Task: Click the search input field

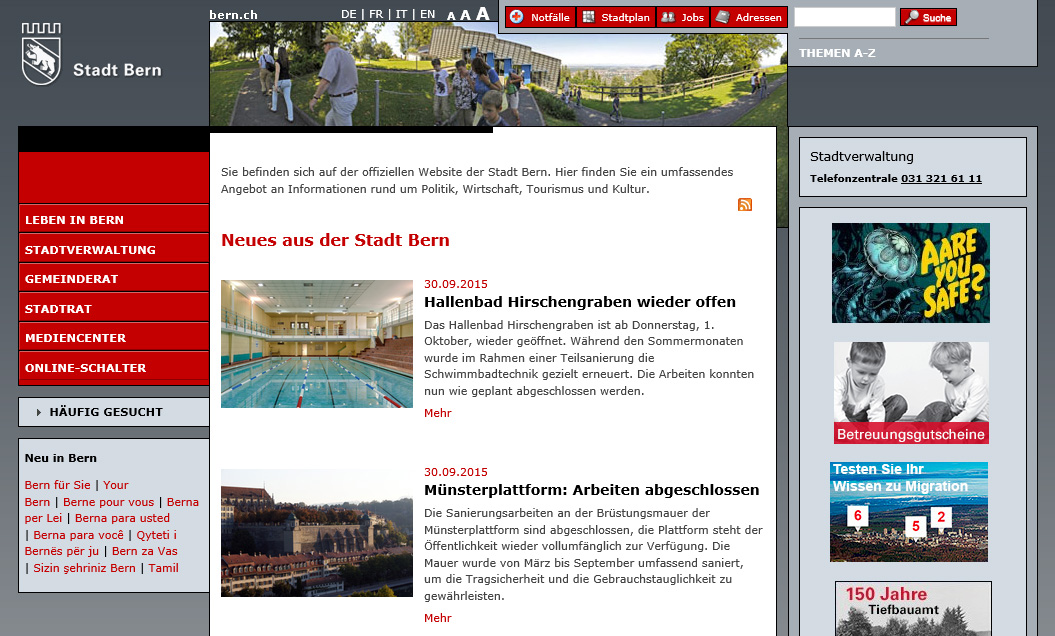Action: coord(845,17)
